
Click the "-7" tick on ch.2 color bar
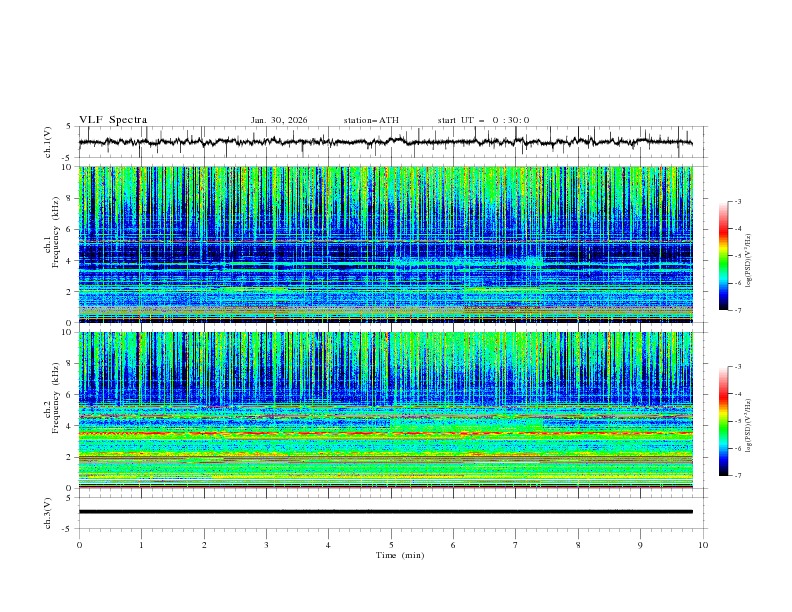(737, 475)
